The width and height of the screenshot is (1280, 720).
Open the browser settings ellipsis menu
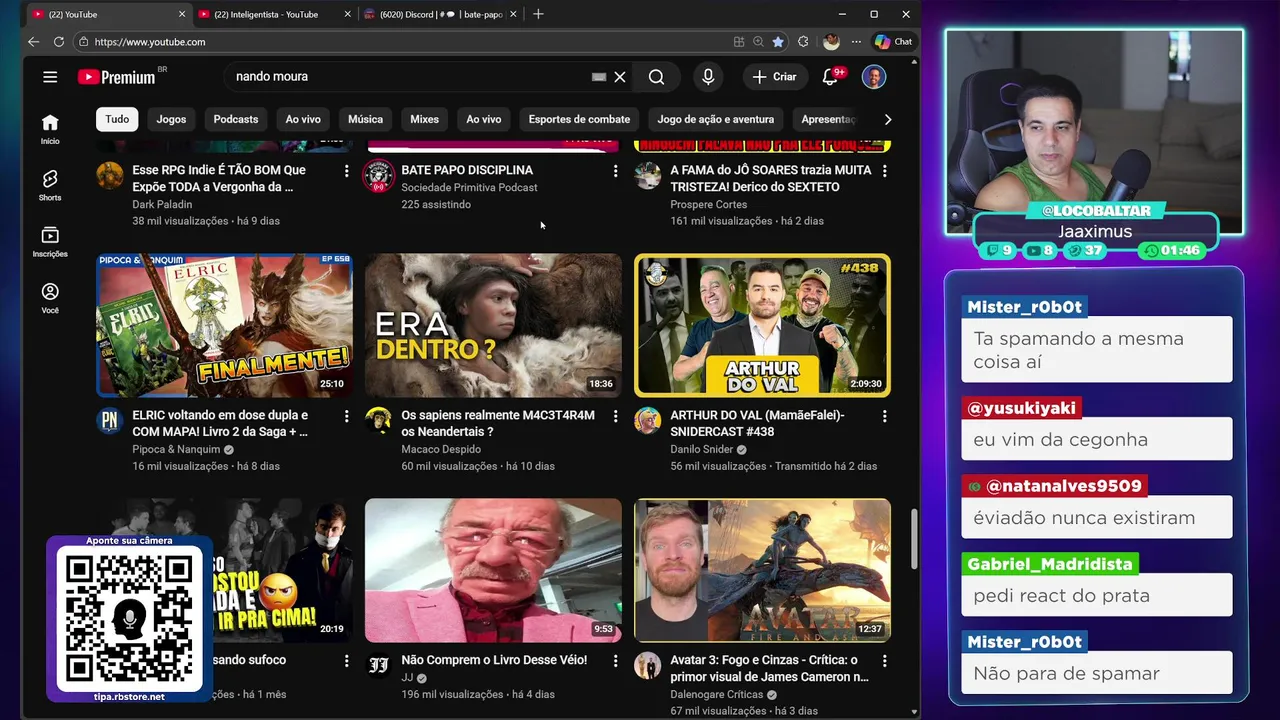[x=856, y=42]
